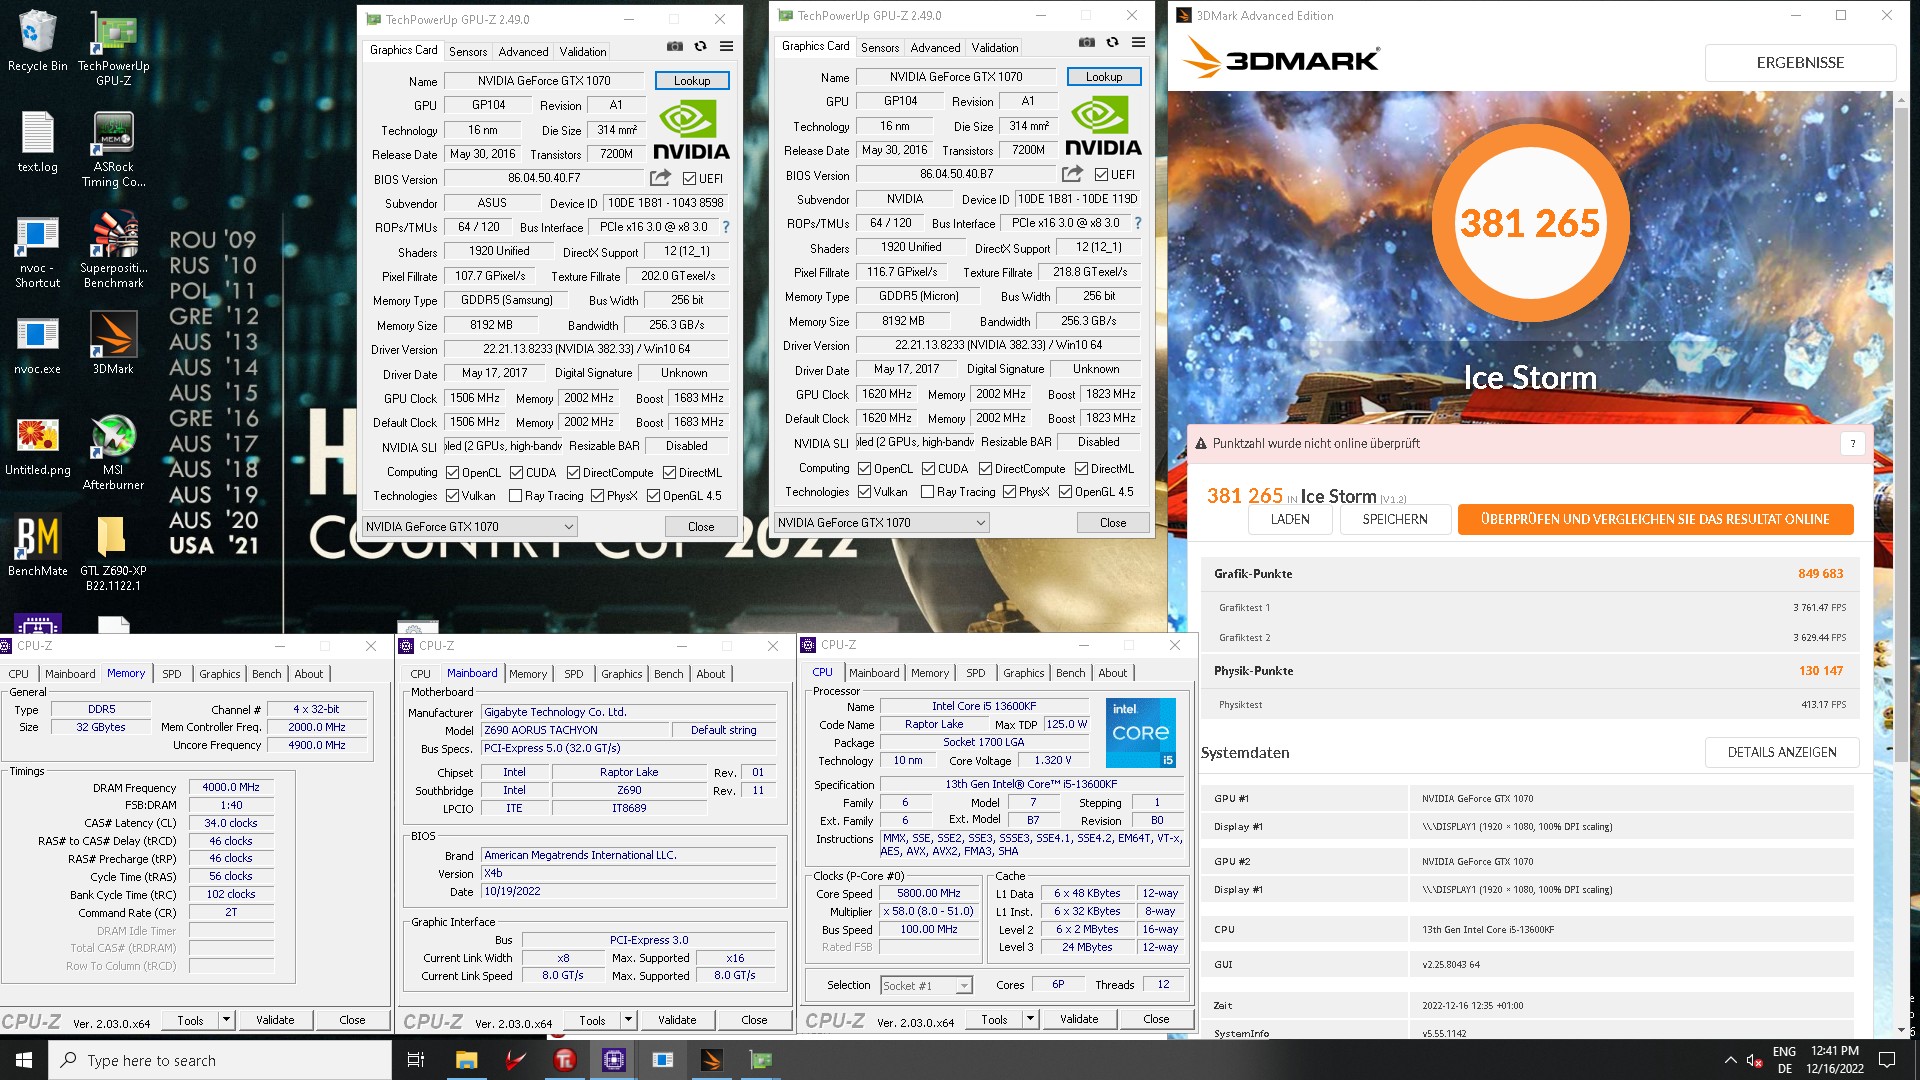Image resolution: width=1920 pixels, height=1080 pixels.
Task: Toggle Ray Tracing checkbox in left GPU-Z
Action: pyautogui.click(x=515, y=495)
